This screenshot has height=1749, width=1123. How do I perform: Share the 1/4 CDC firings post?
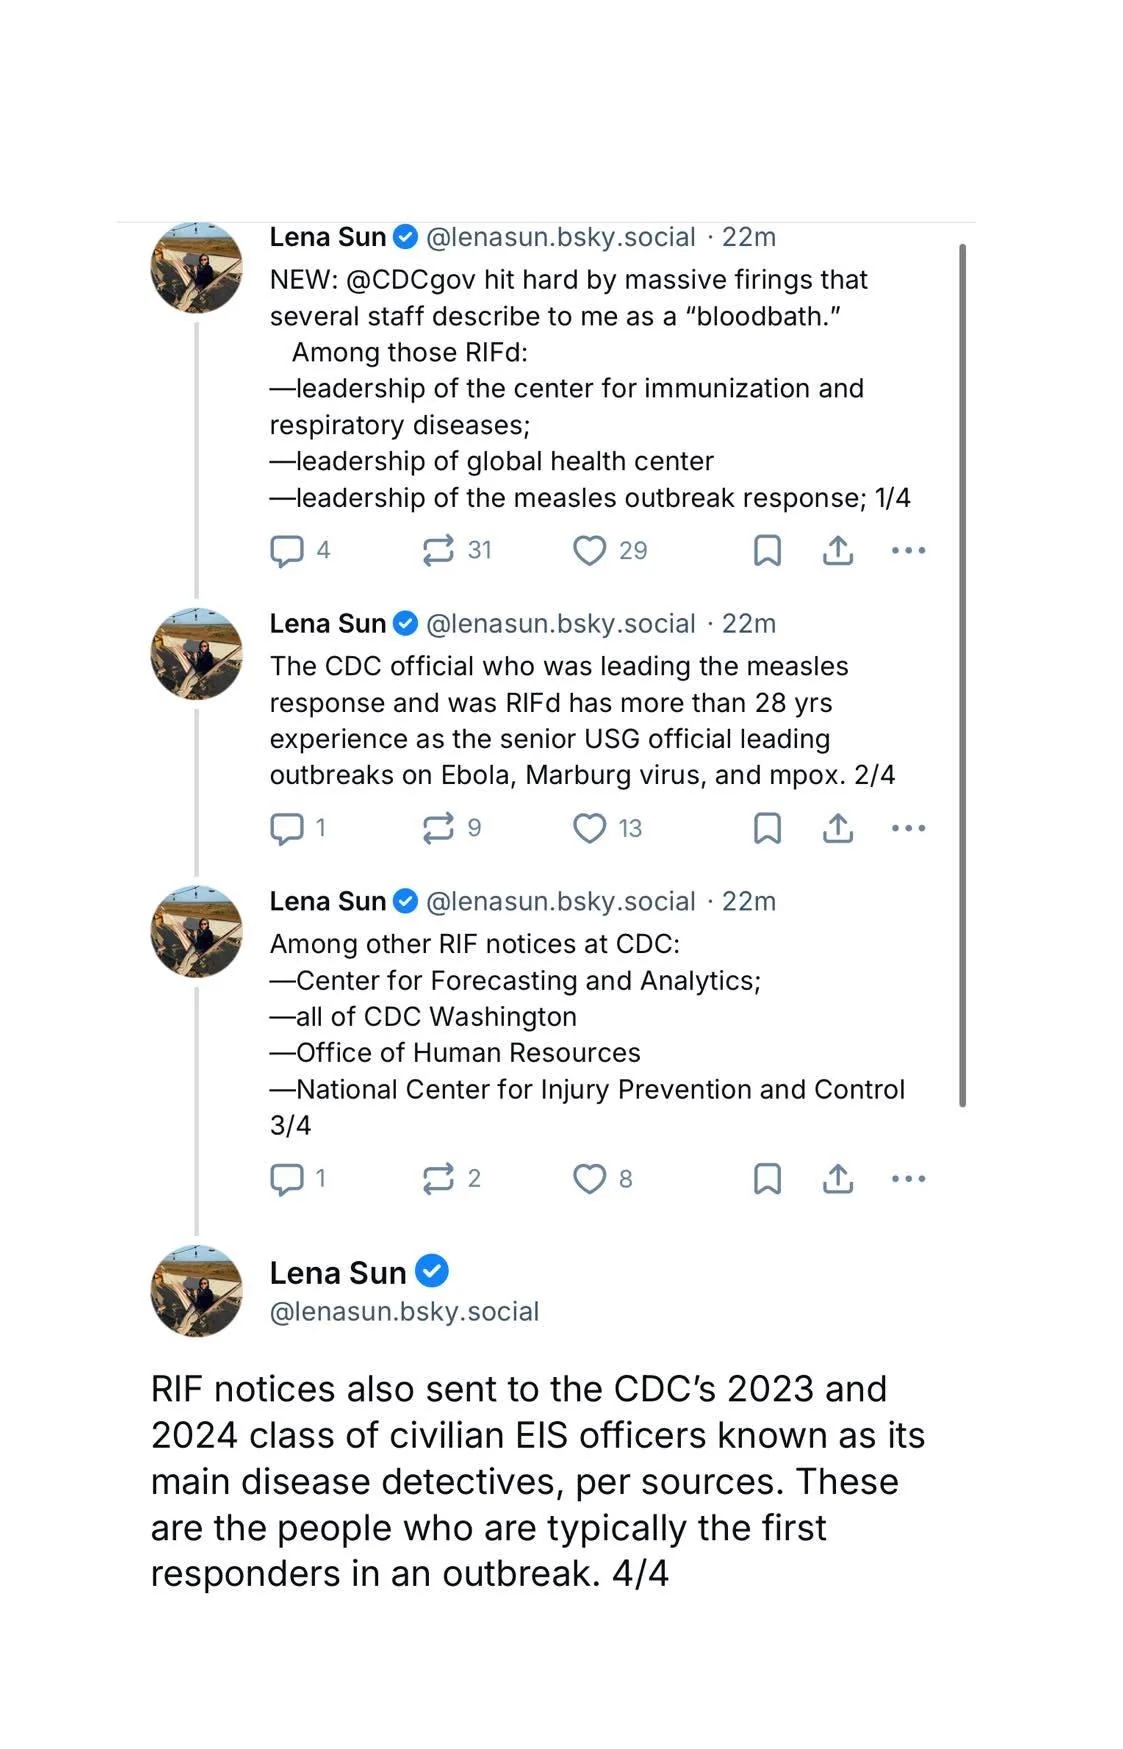coord(838,551)
